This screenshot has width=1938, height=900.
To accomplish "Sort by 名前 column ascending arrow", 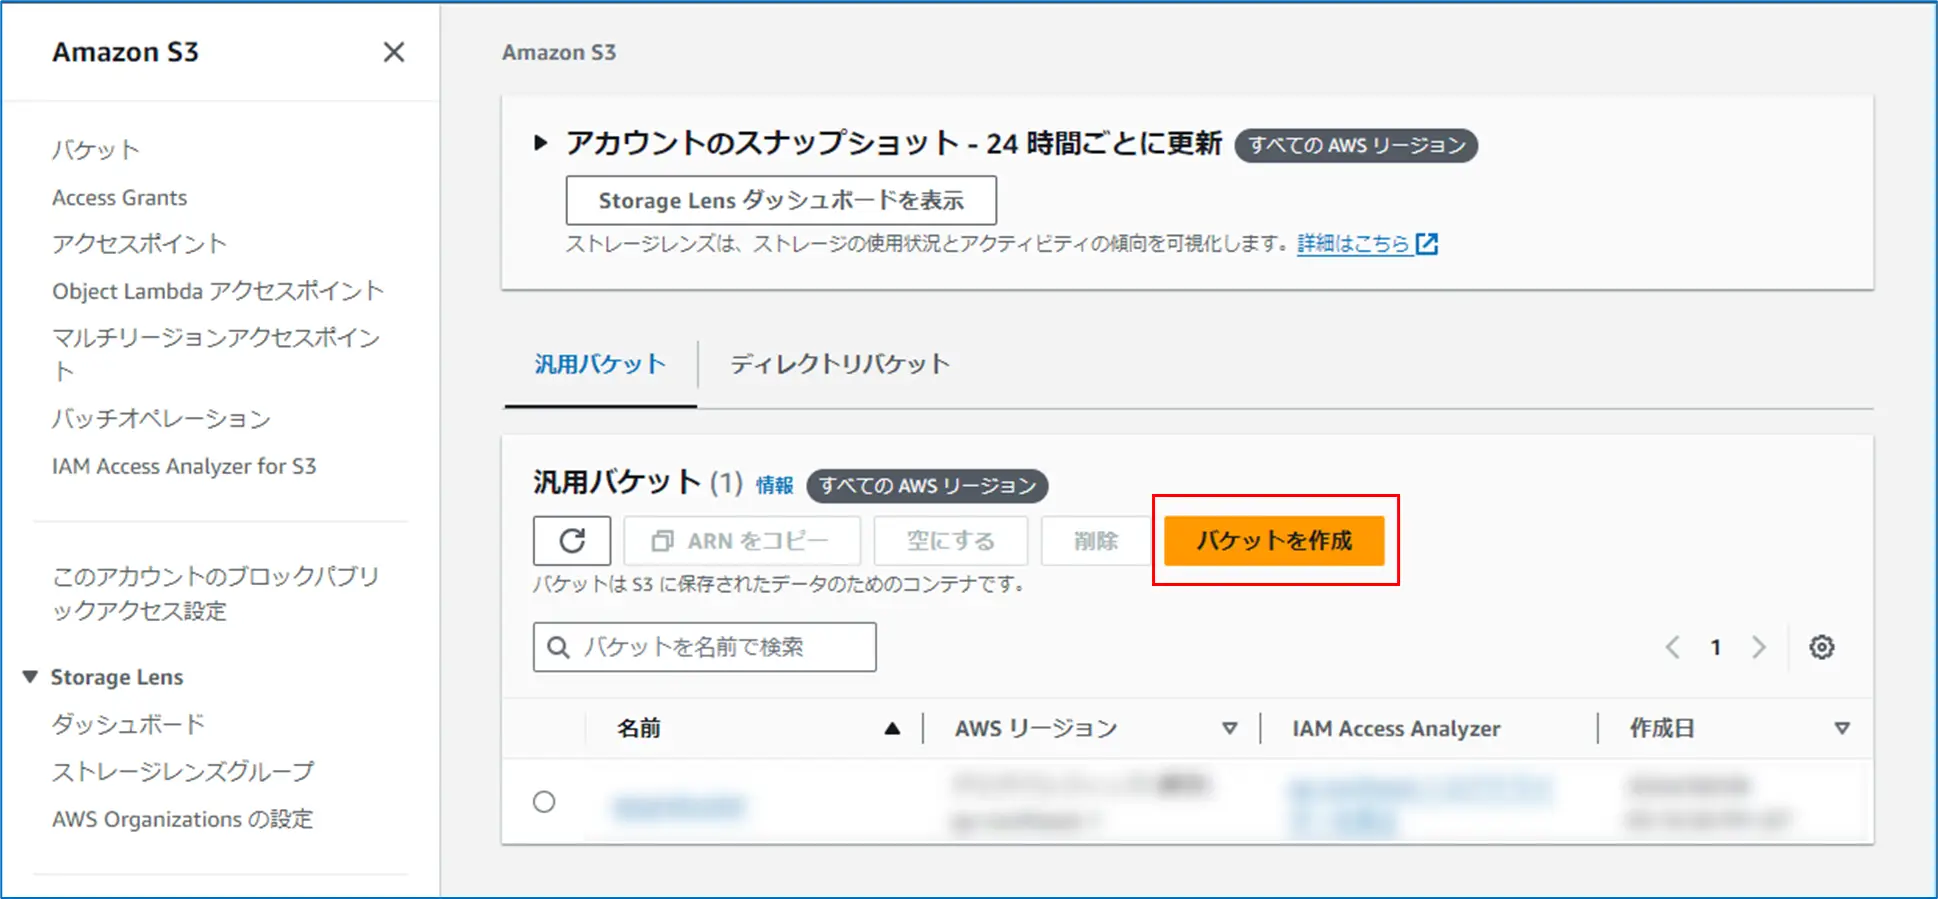I will click(x=892, y=729).
